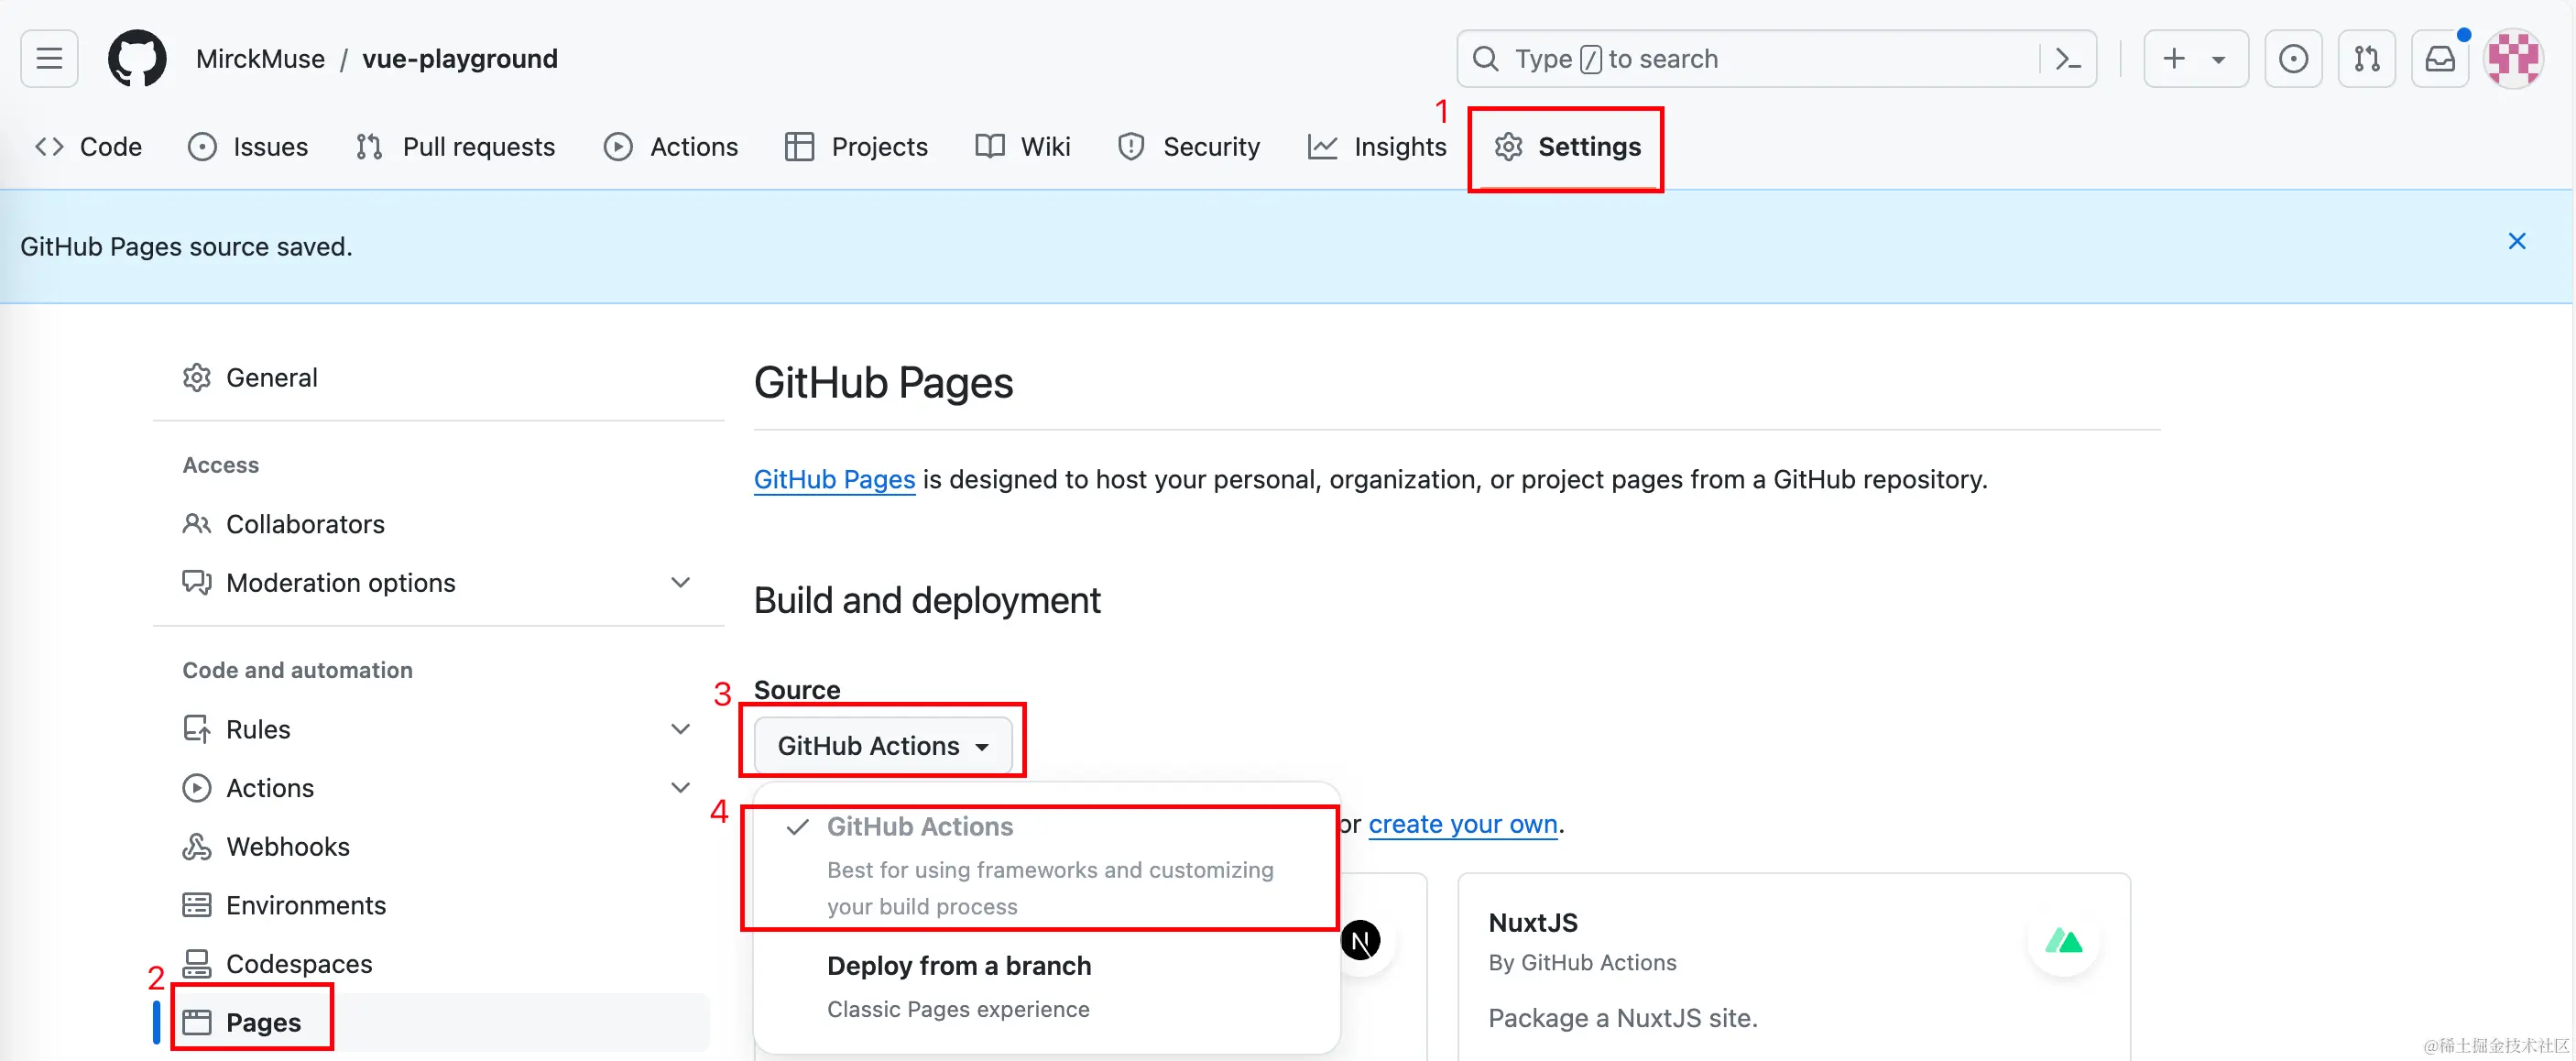The width and height of the screenshot is (2576, 1061).
Task: Open the command palette icon
Action: click(2067, 59)
